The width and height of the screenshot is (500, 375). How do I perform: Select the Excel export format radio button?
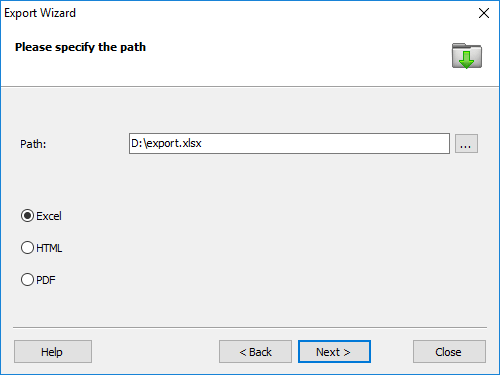[x=27, y=216]
